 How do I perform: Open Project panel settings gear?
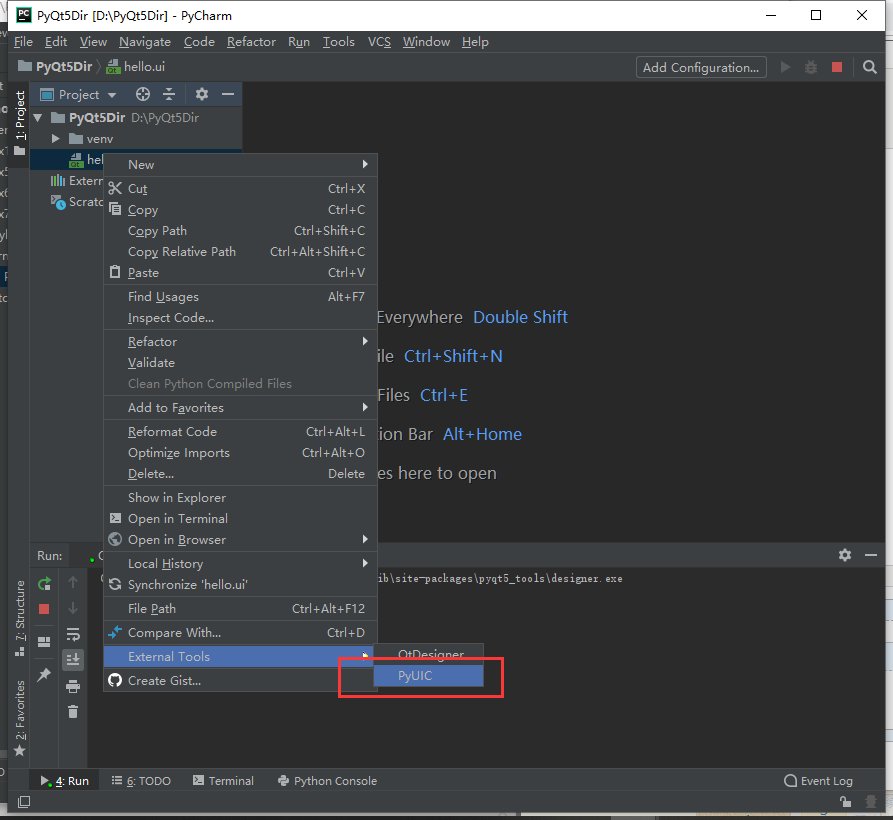[x=202, y=94]
